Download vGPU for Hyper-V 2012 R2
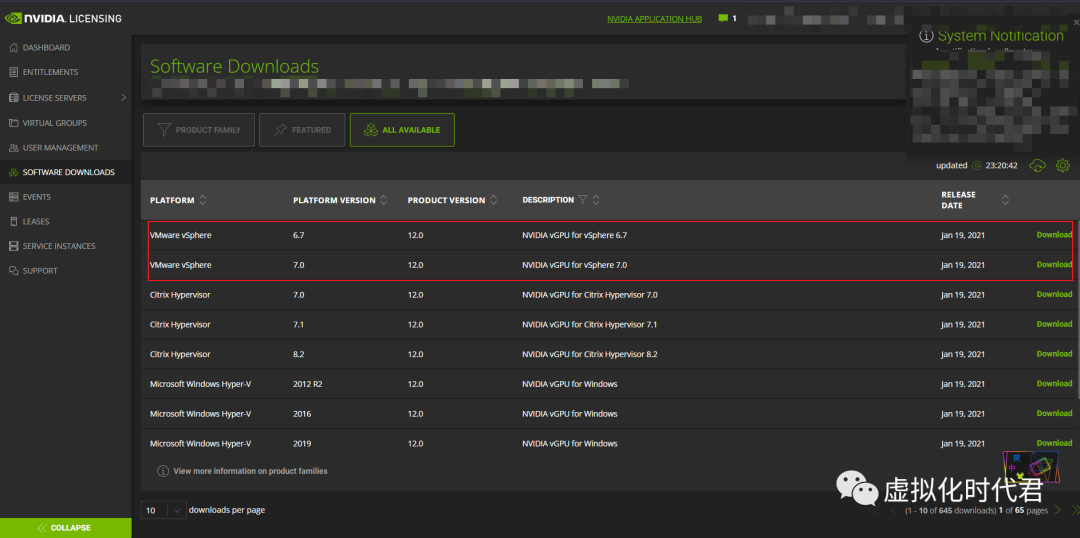The width and height of the screenshot is (1080, 538). pos(1055,383)
